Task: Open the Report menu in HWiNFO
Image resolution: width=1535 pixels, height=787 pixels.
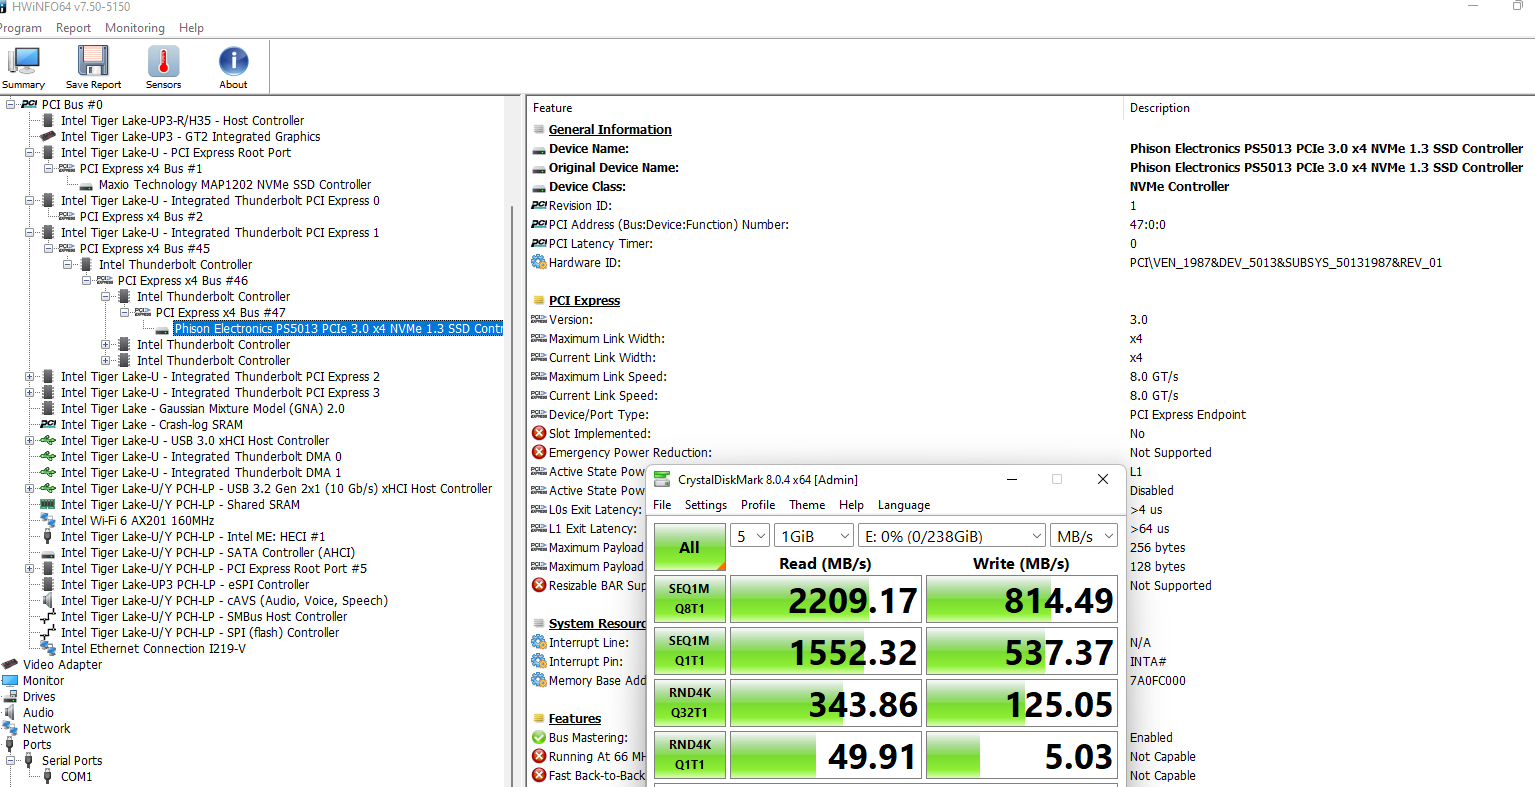Action: click(73, 28)
